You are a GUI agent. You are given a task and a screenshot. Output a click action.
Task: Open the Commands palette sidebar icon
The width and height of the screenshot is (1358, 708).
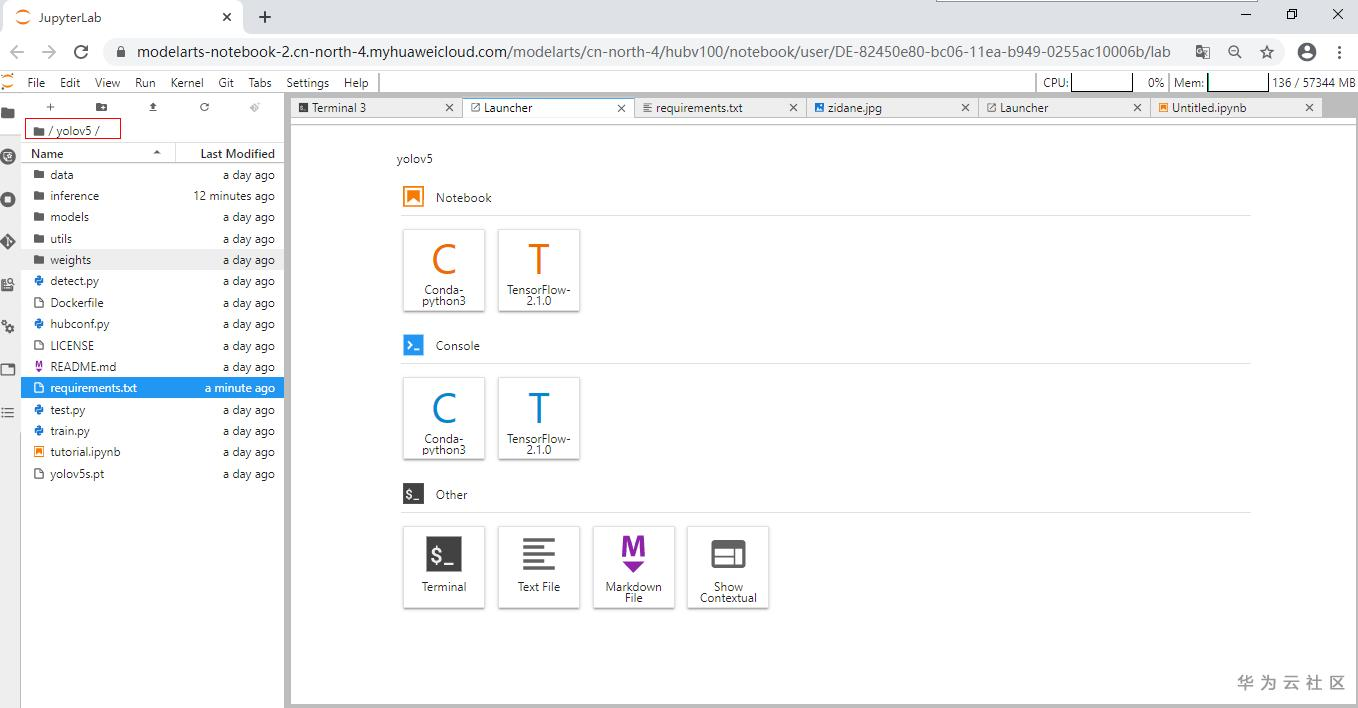(8, 284)
